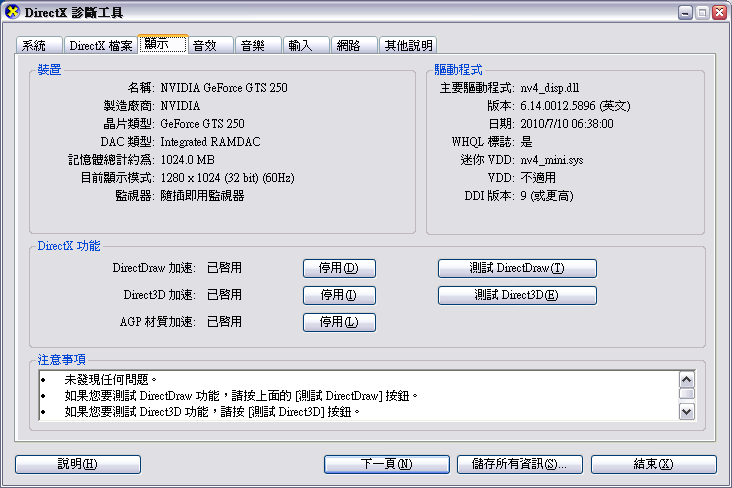Viewport: 732px width, 488px height.
Task: Open the 網路 tab
Action: click(x=354, y=45)
